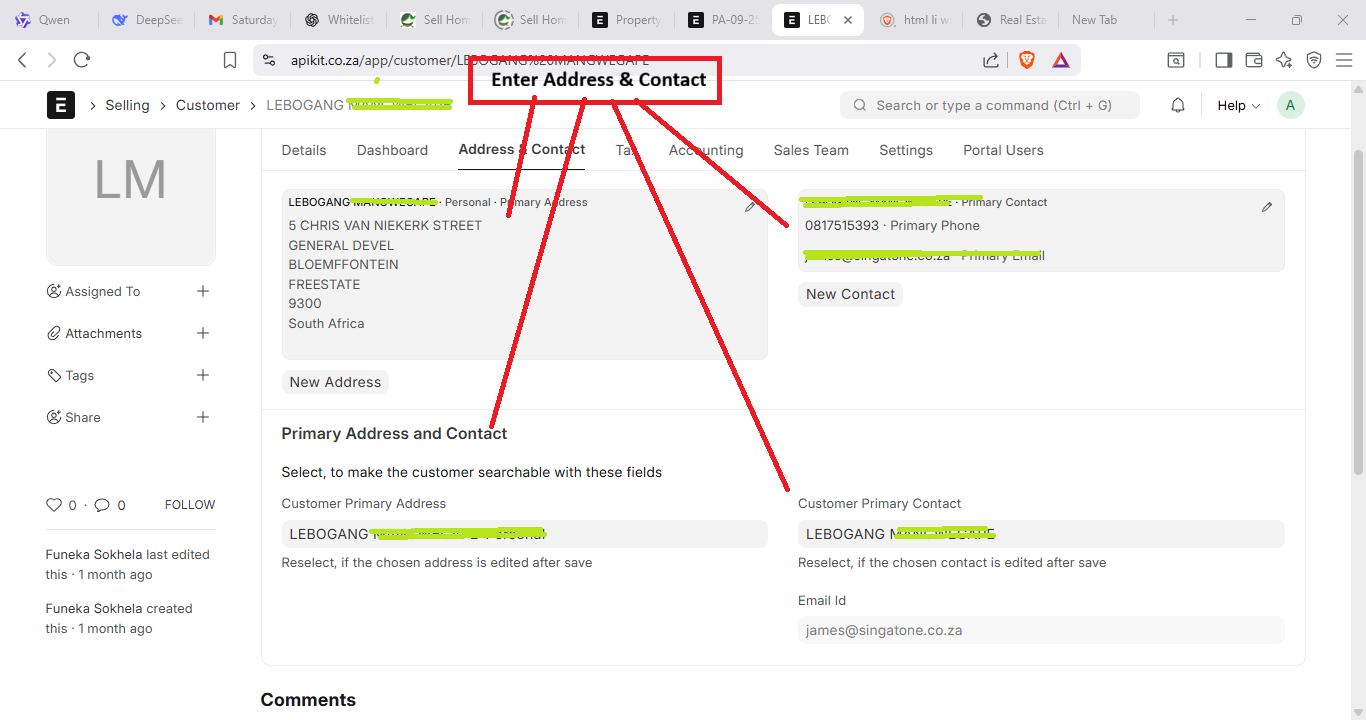Open the Sales Team tab
Viewport: 1366px width, 720px height.
(x=811, y=150)
